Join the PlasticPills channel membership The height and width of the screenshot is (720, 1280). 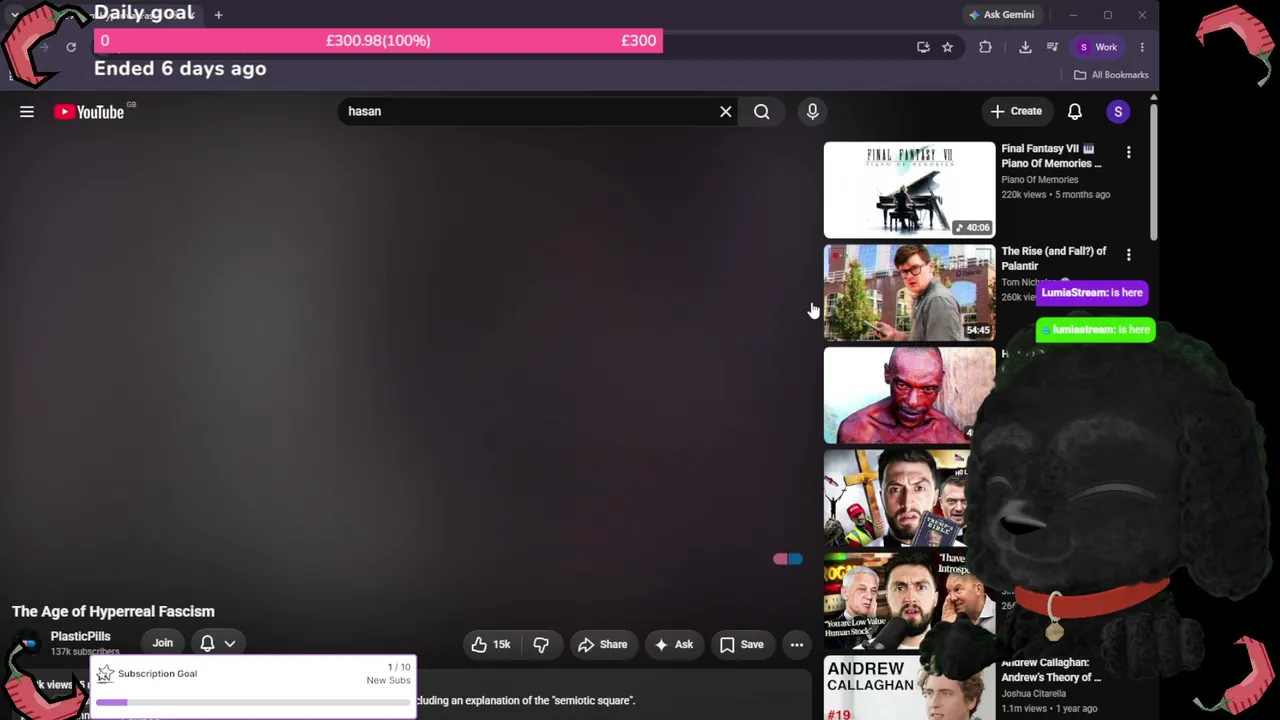tap(163, 643)
